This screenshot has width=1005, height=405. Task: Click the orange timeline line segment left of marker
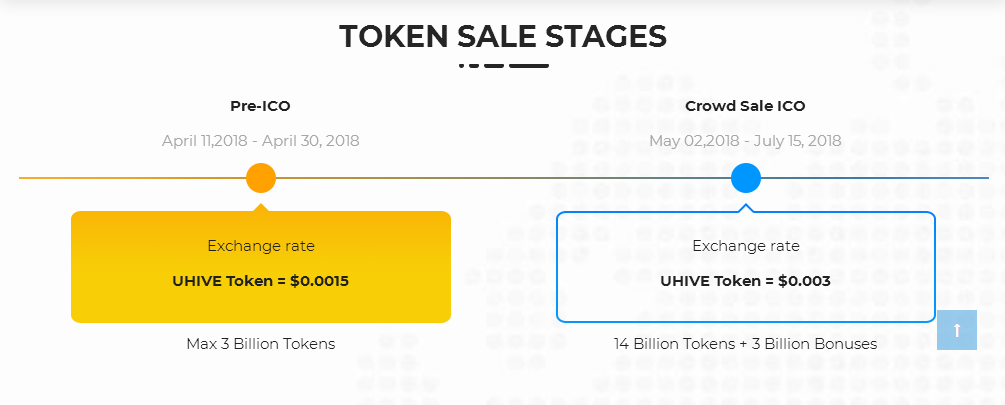[x=132, y=178]
